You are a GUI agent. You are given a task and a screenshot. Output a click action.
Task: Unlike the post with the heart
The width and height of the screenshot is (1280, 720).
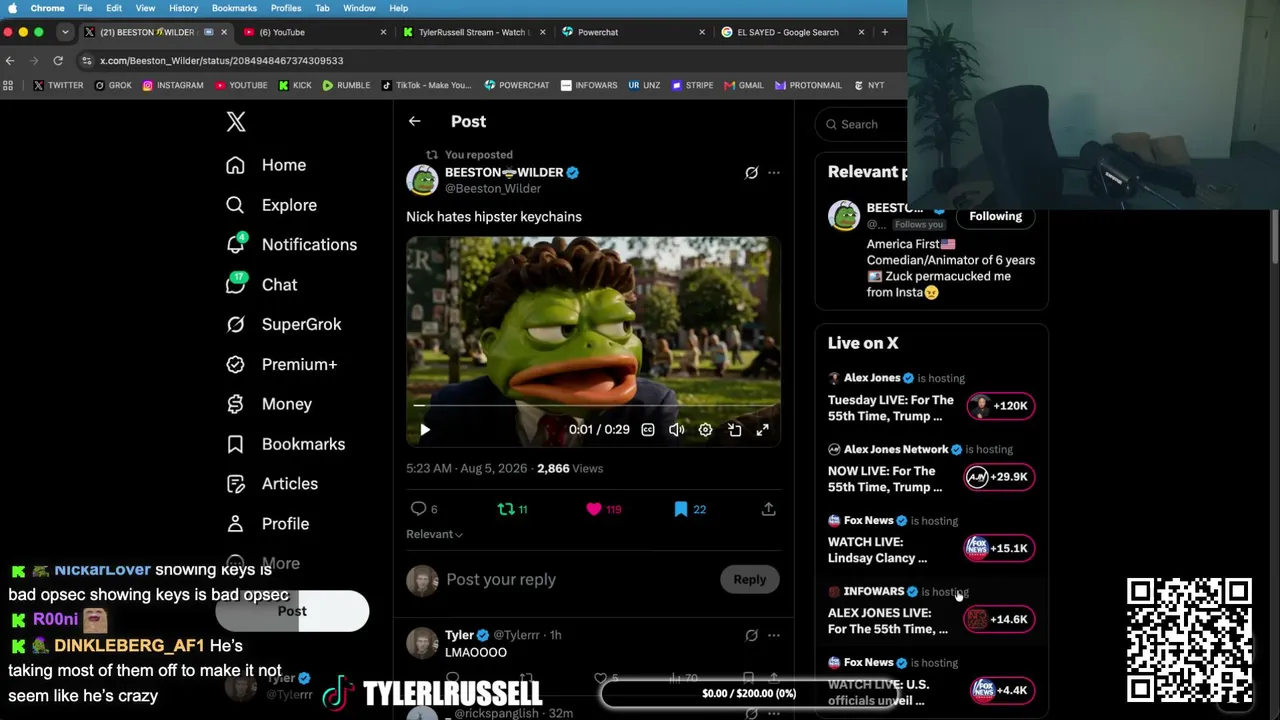[594, 509]
